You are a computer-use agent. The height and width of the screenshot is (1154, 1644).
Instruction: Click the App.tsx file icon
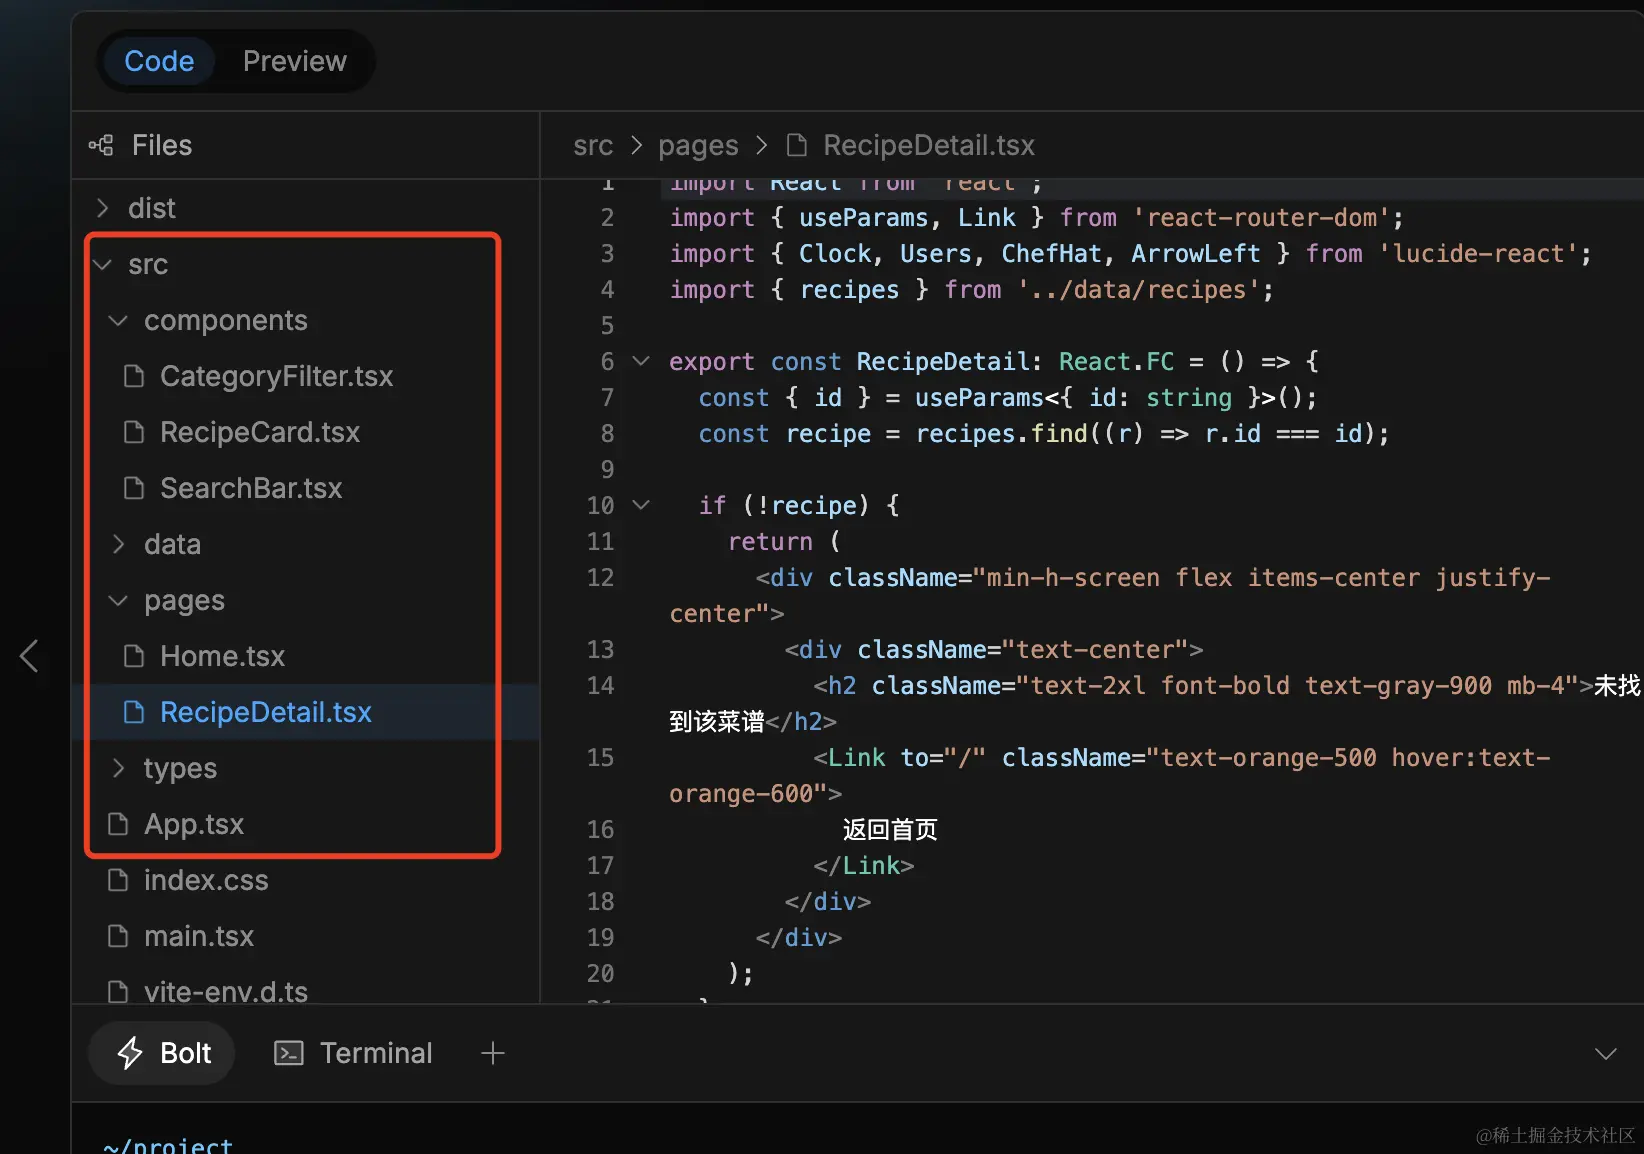(118, 823)
